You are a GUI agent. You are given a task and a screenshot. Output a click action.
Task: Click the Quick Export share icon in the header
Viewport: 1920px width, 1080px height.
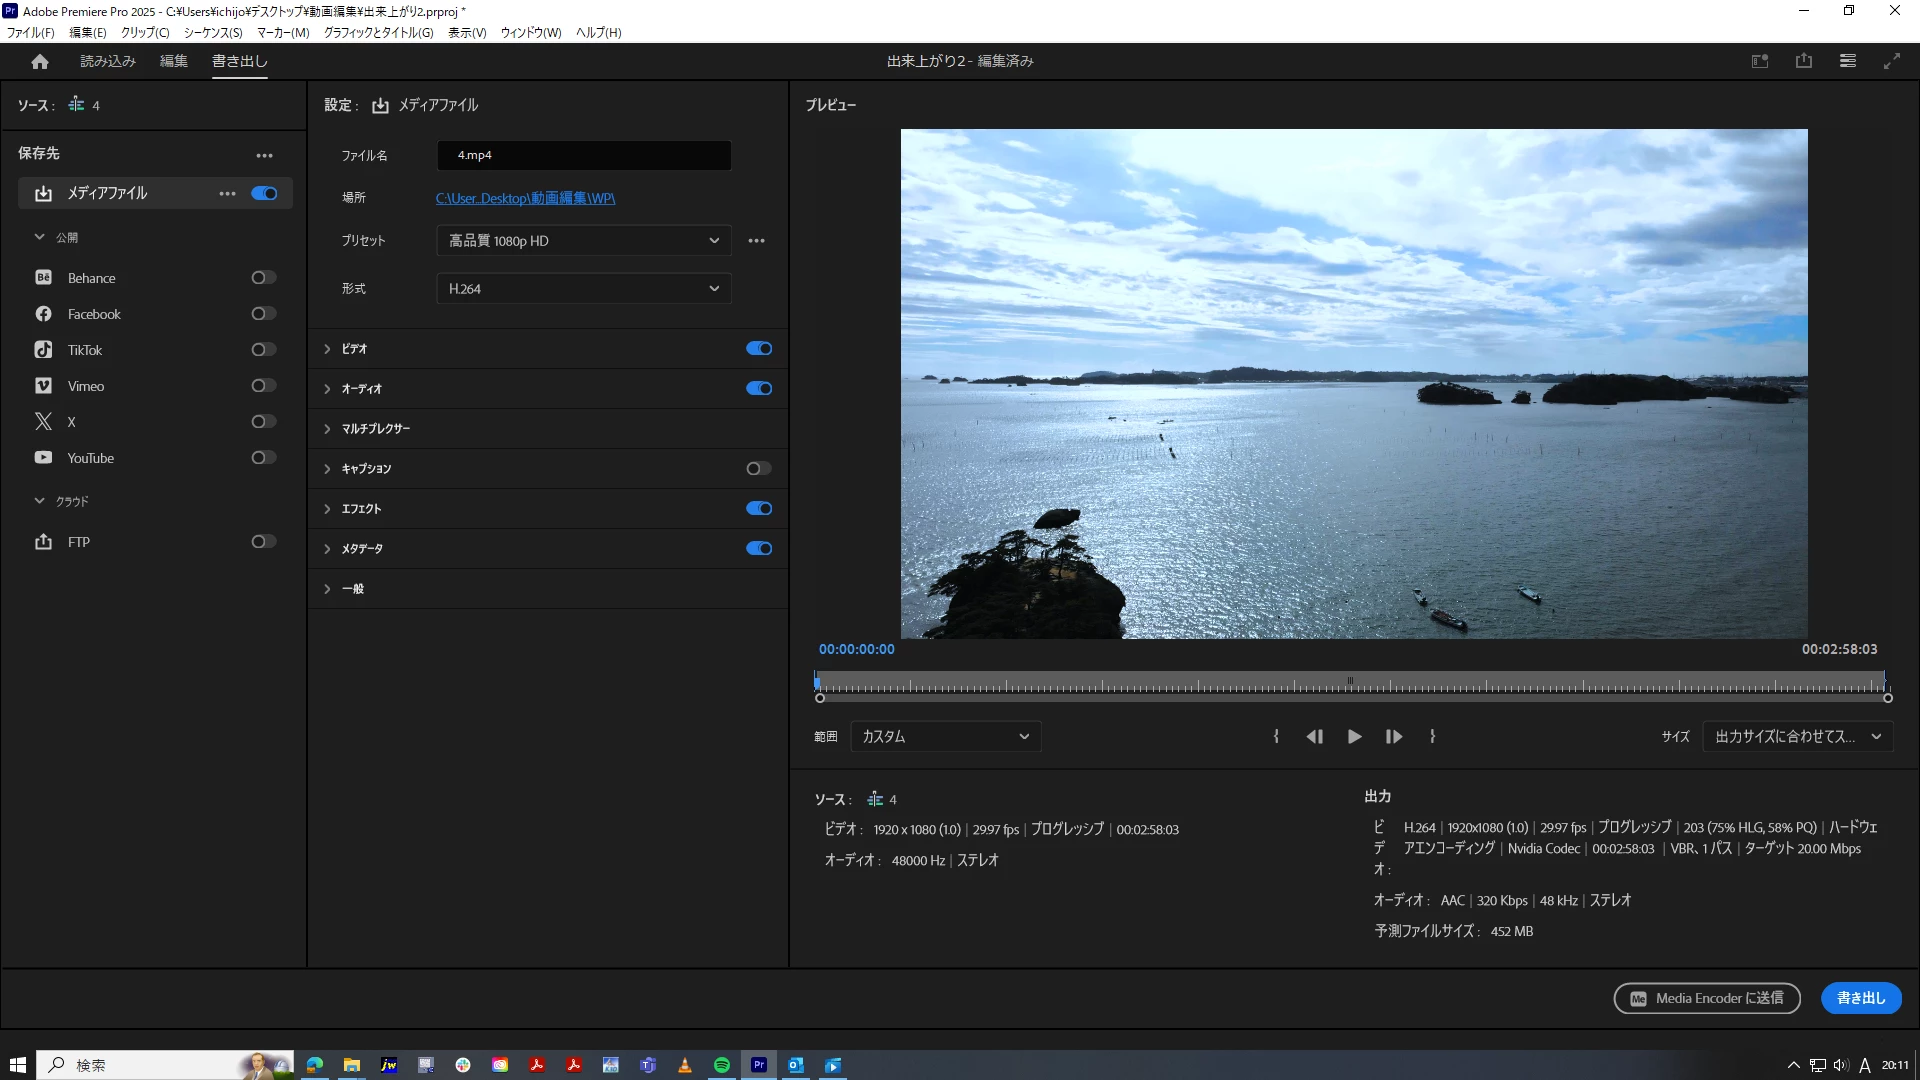[1803, 61]
